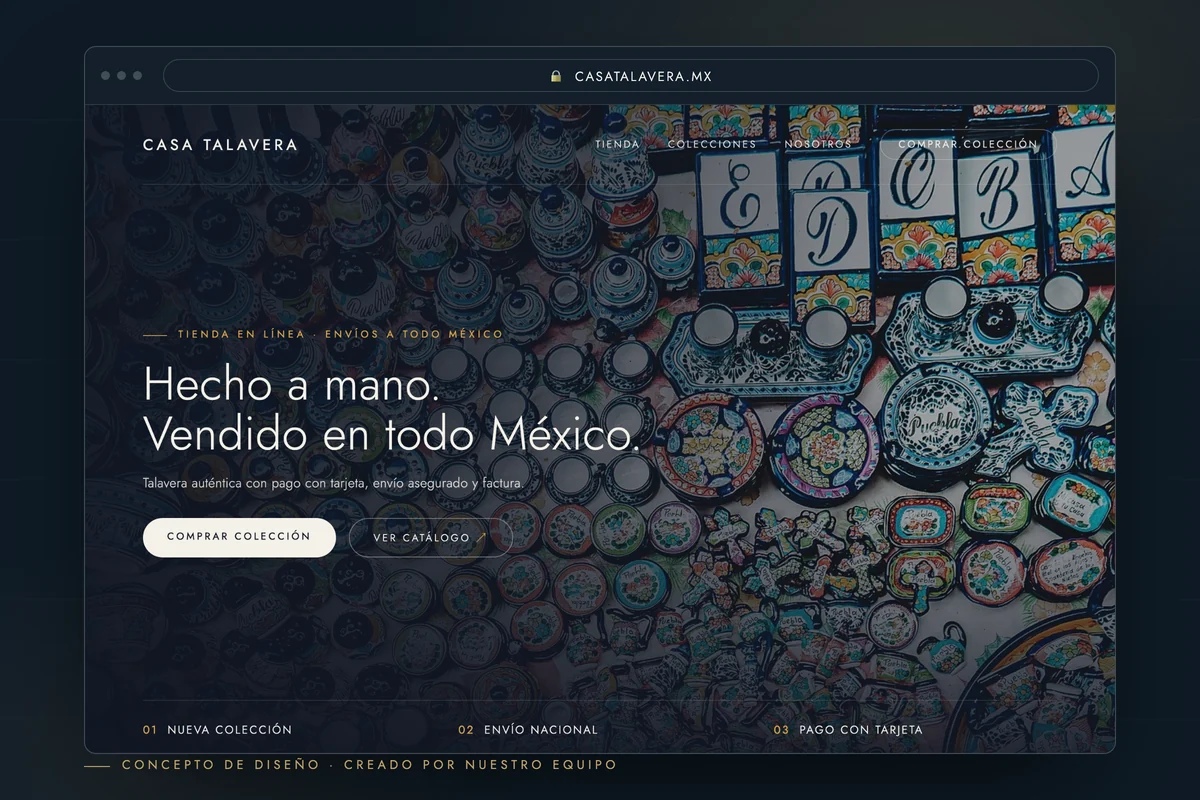Click the headline 'Vendido en todo México.'

392,434
